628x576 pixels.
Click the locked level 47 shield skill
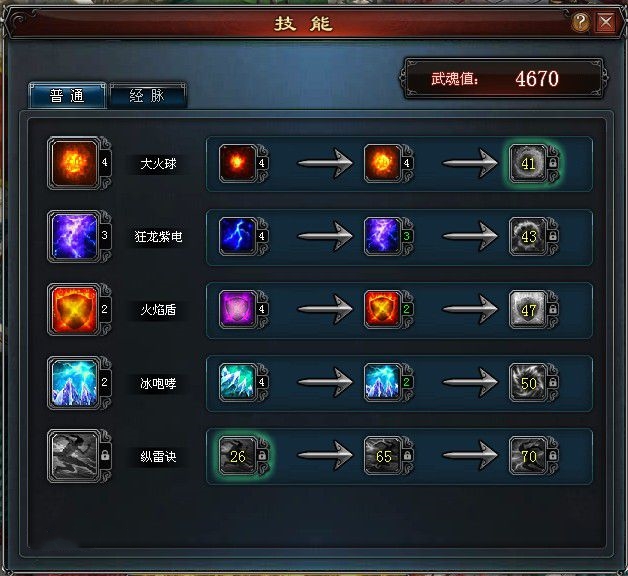click(x=528, y=310)
